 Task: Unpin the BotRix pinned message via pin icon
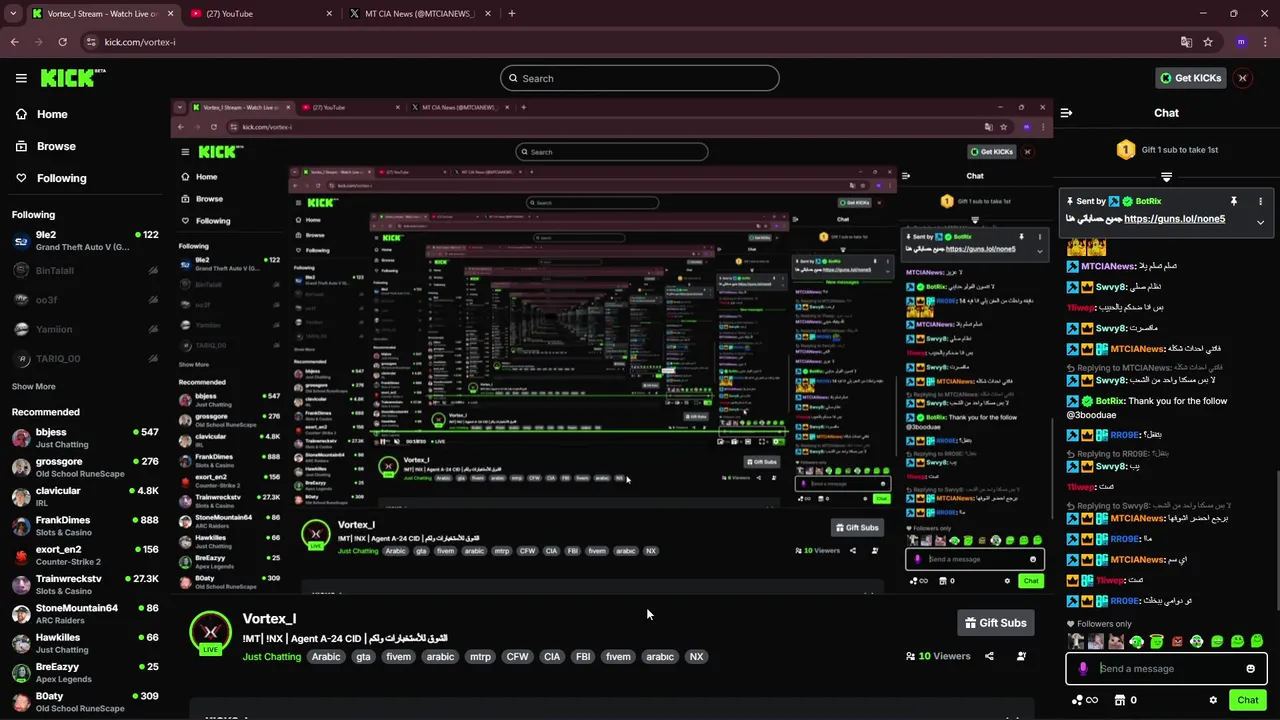point(1234,201)
